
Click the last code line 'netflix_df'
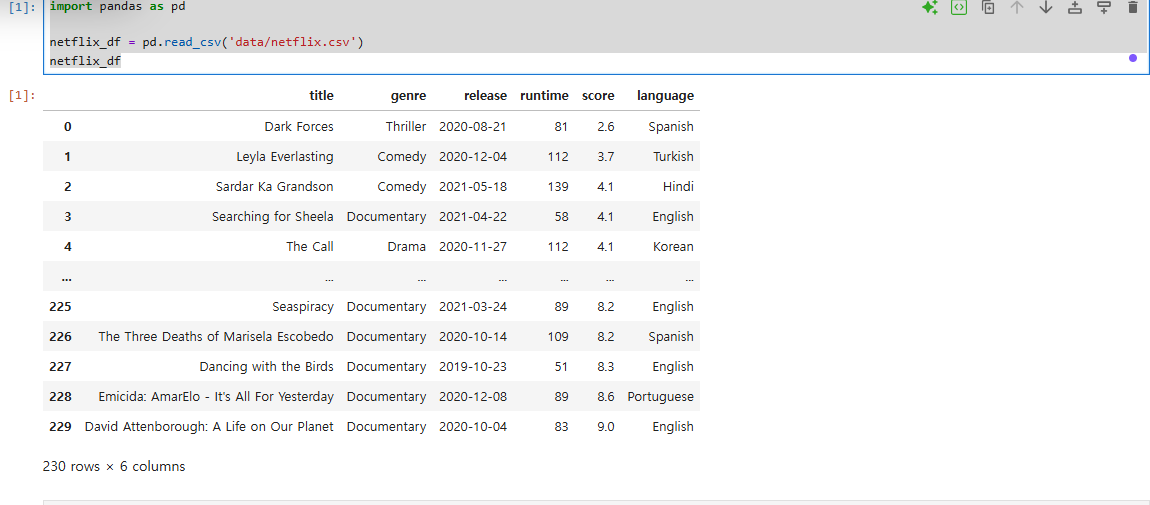point(85,61)
